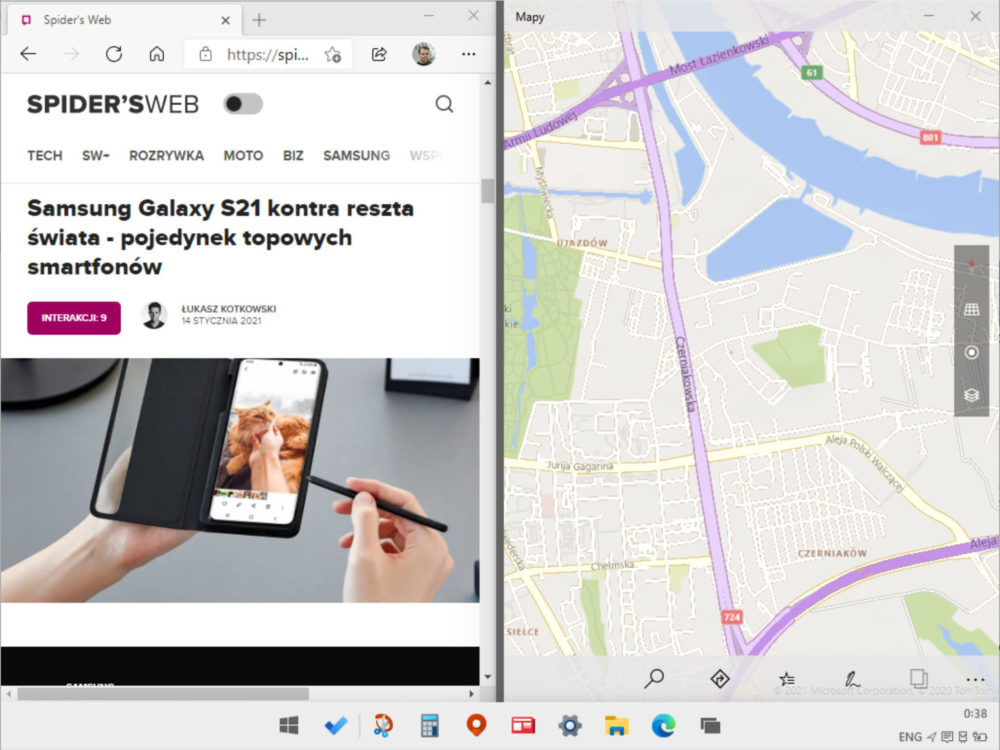This screenshot has width=1000, height=750.
Task: Rotate map to north with compass
Action: [971, 267]
